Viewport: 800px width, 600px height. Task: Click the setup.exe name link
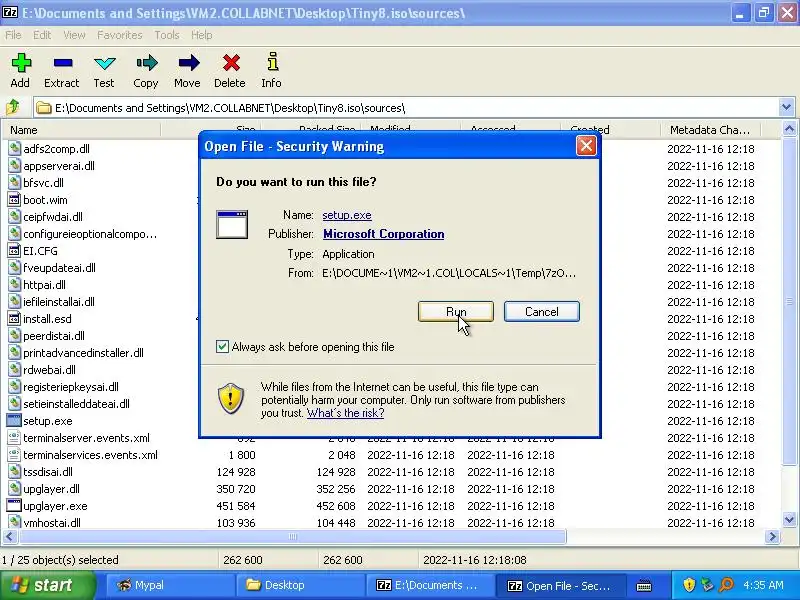coord(347,215)
